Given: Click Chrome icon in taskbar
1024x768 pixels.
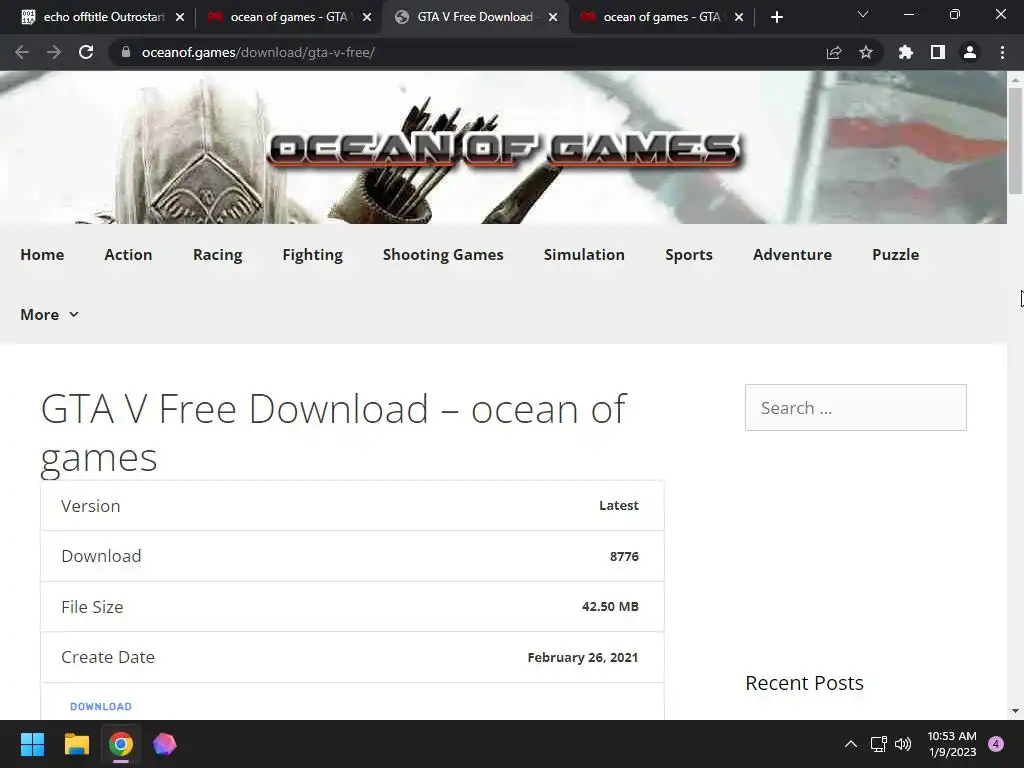Looking at the screenshot, I should coord(121,744).
